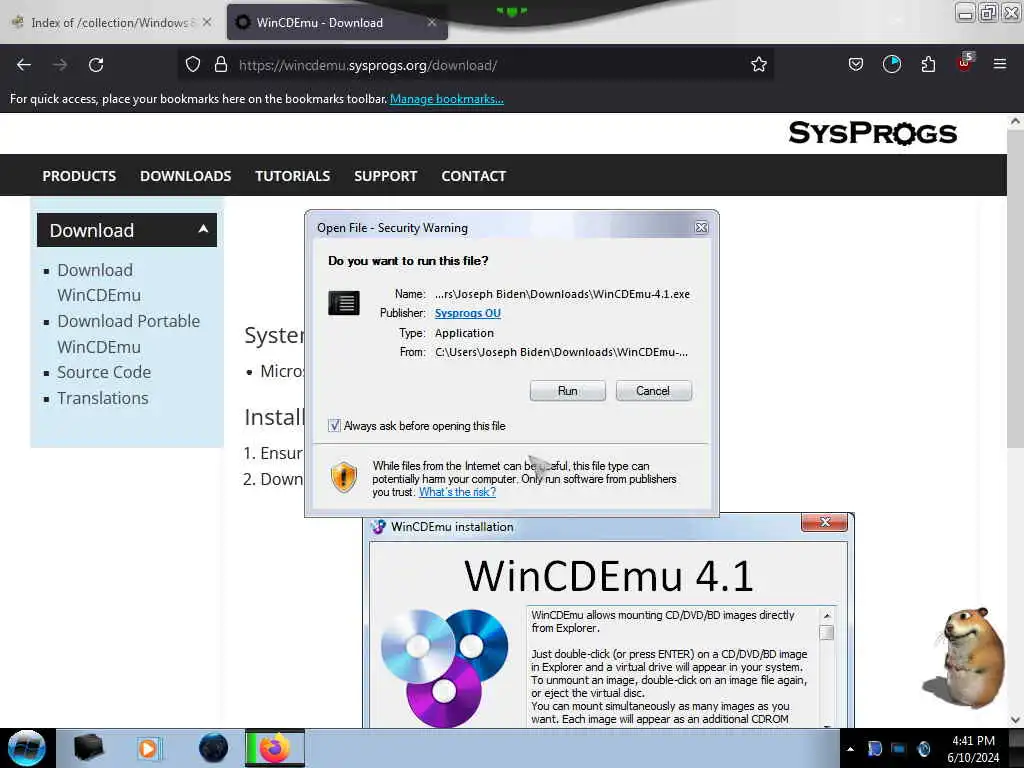Viewport: 1024px width, 768px height.
Task: Open the Download Portable WinCDEmu link
Action: [129, 334]
